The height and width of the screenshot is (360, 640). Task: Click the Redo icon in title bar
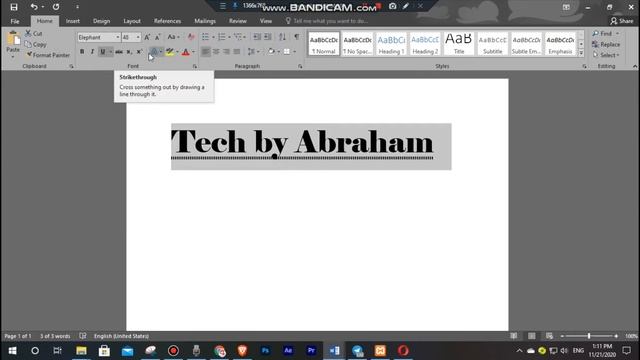point(56,7)
